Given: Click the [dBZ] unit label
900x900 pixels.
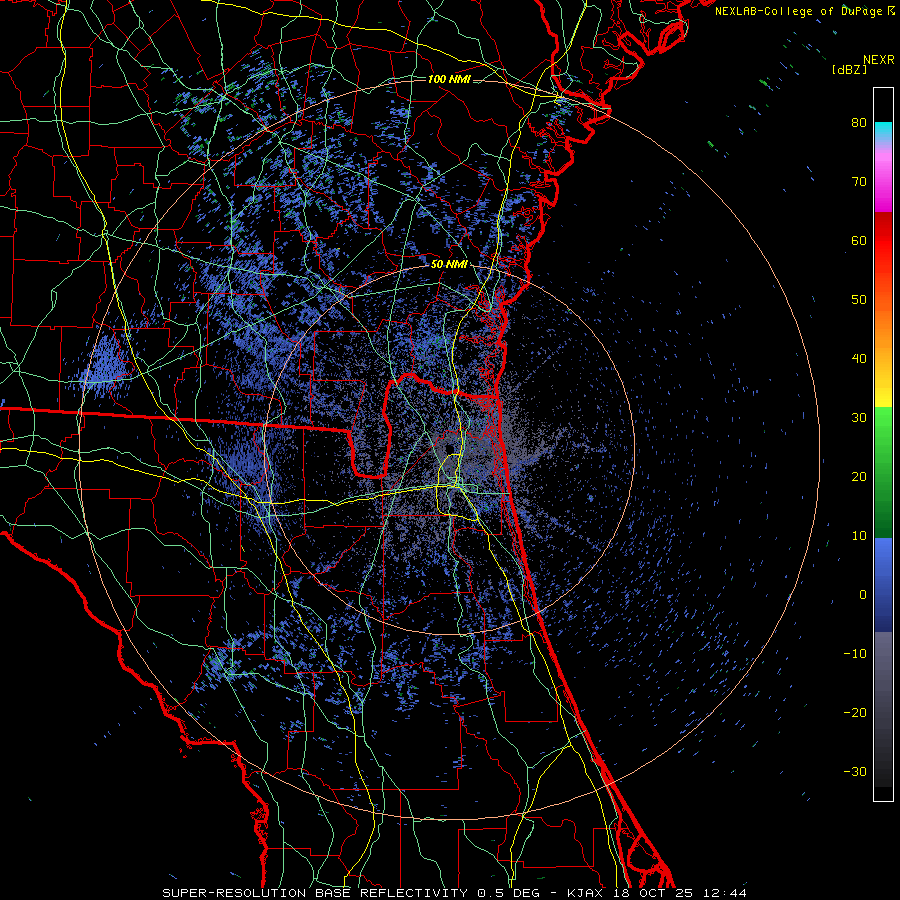Looking at the screenshot, I should pos(849,70).
